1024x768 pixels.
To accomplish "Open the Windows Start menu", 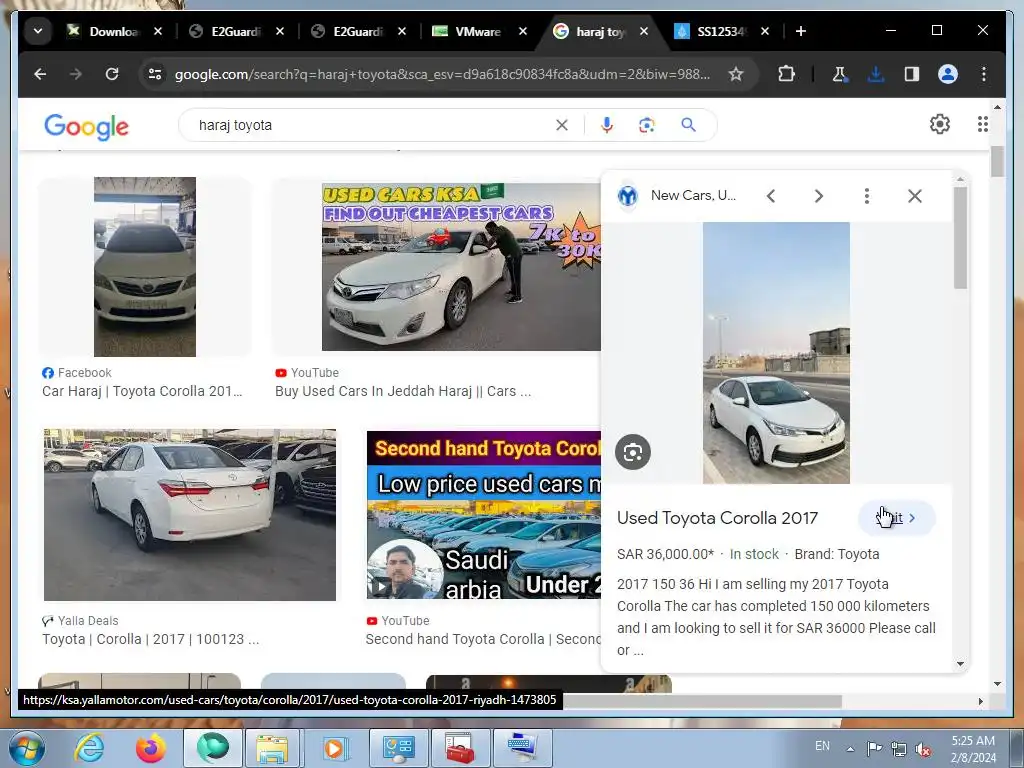I will click(x=26, y=748).
